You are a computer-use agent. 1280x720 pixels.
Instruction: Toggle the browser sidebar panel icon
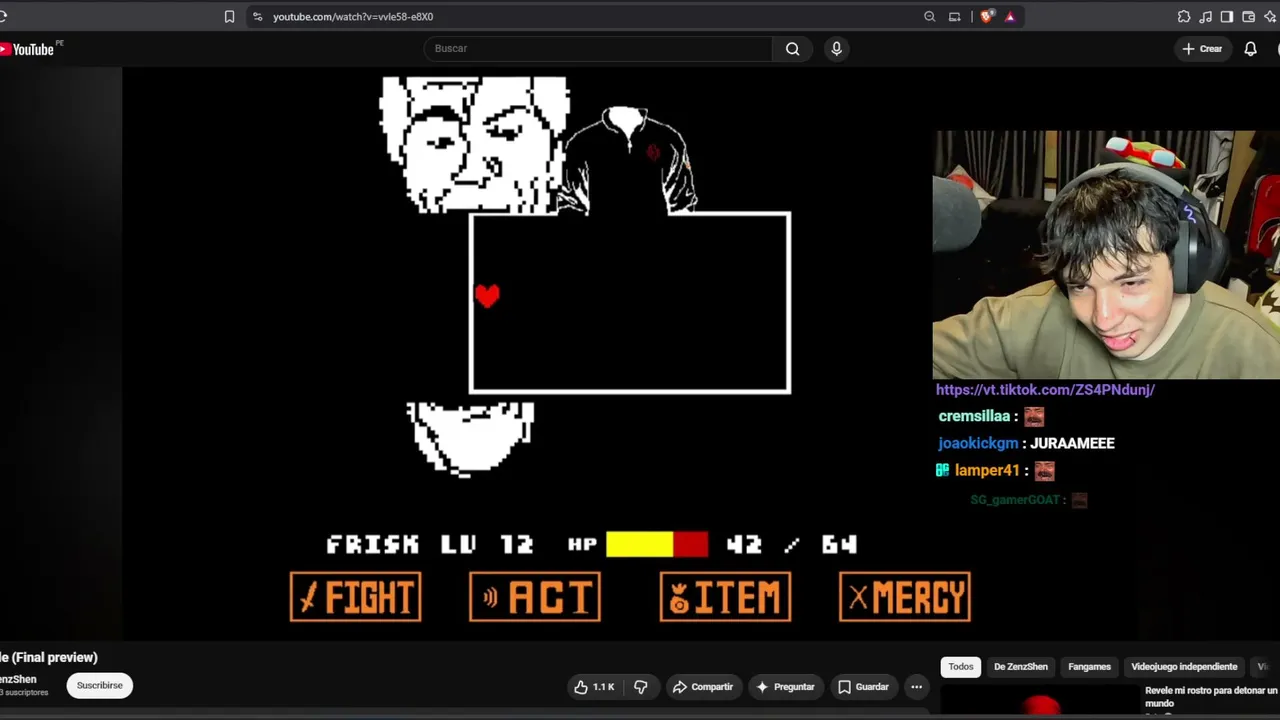point(1227,17)
